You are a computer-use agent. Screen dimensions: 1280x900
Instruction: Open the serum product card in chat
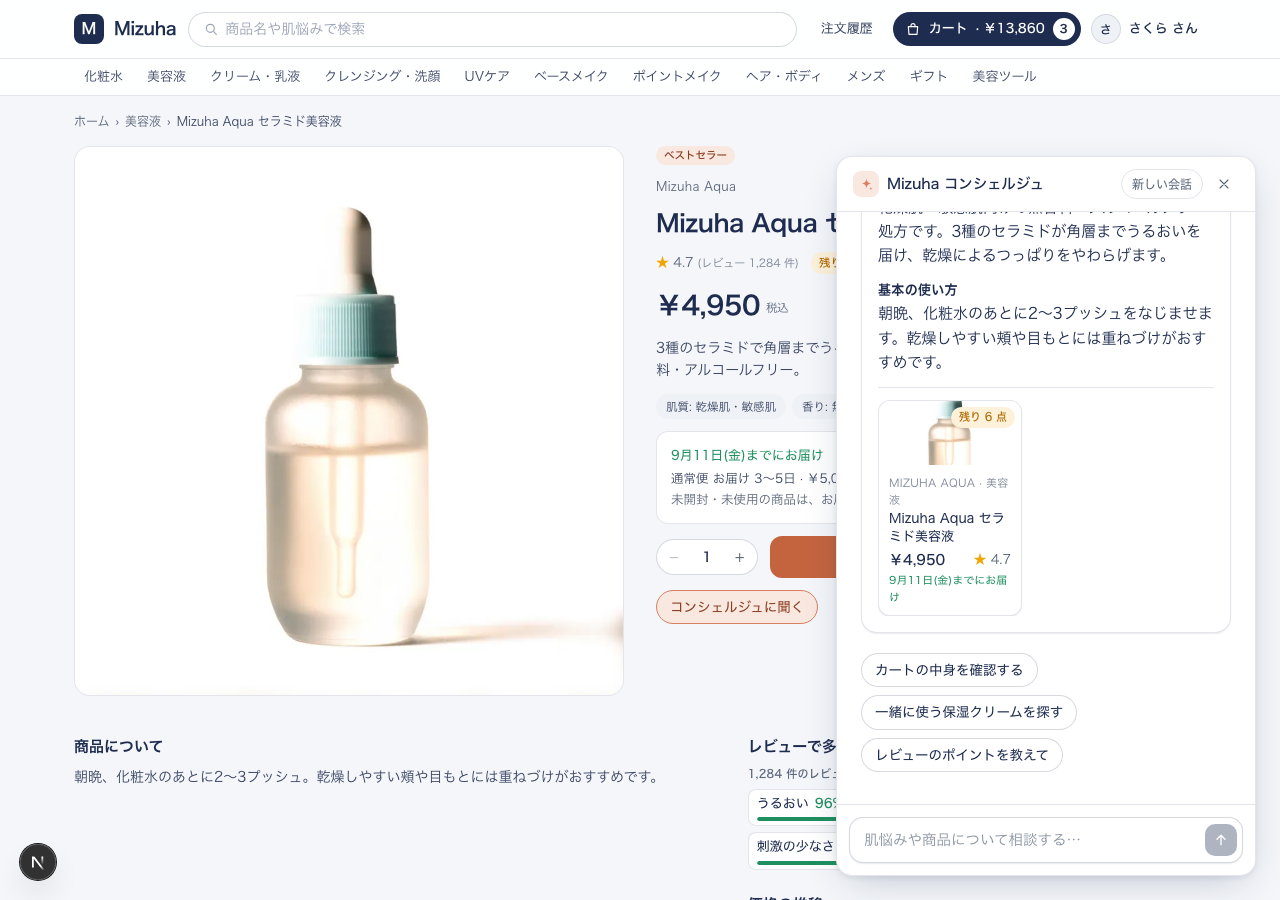[950, 508]
